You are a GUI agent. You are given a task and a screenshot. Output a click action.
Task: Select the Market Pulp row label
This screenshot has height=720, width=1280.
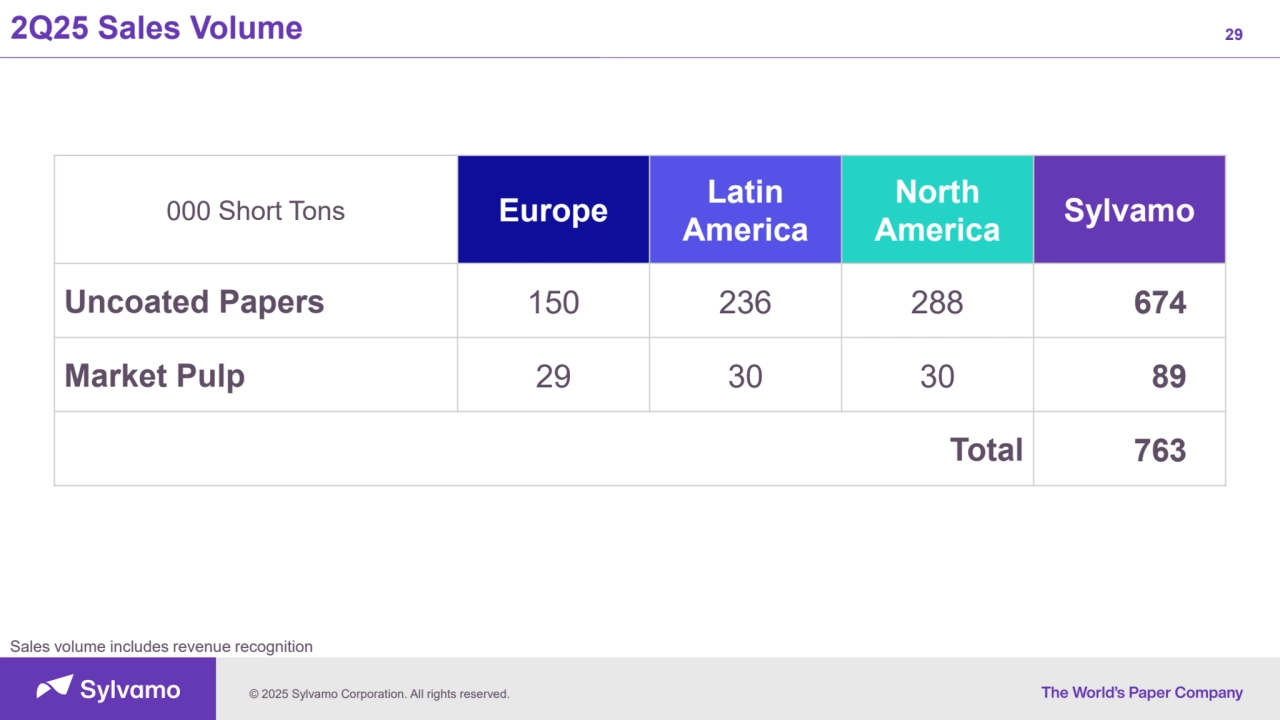tap(154, 376)
